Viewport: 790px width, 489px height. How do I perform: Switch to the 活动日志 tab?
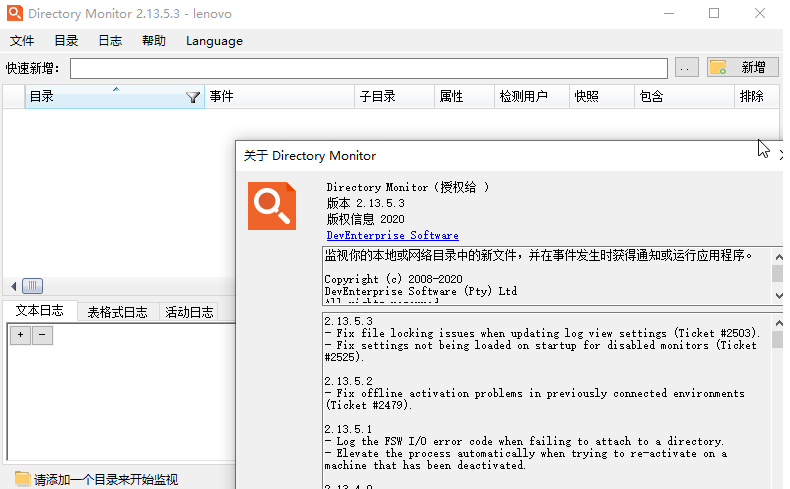[189, 312]
